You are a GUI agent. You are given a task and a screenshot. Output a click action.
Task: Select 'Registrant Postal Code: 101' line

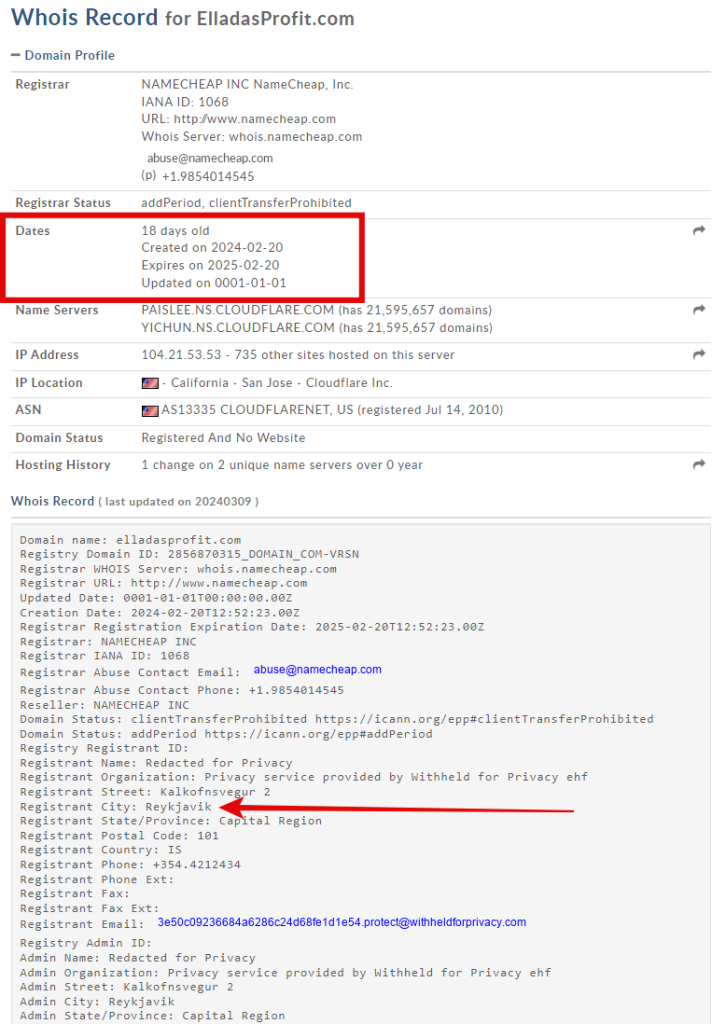click(x=120, y=835)
